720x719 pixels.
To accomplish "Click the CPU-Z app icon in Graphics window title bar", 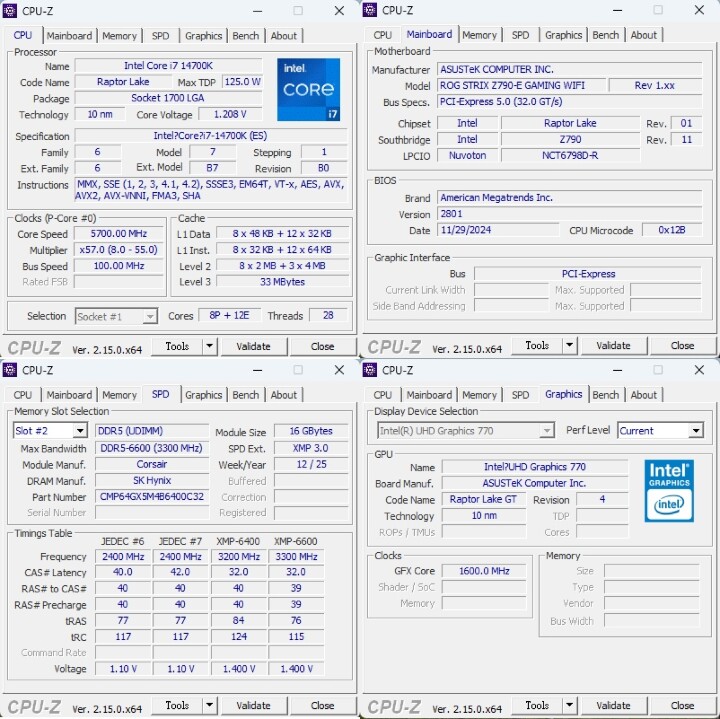I will pos(370,370).
